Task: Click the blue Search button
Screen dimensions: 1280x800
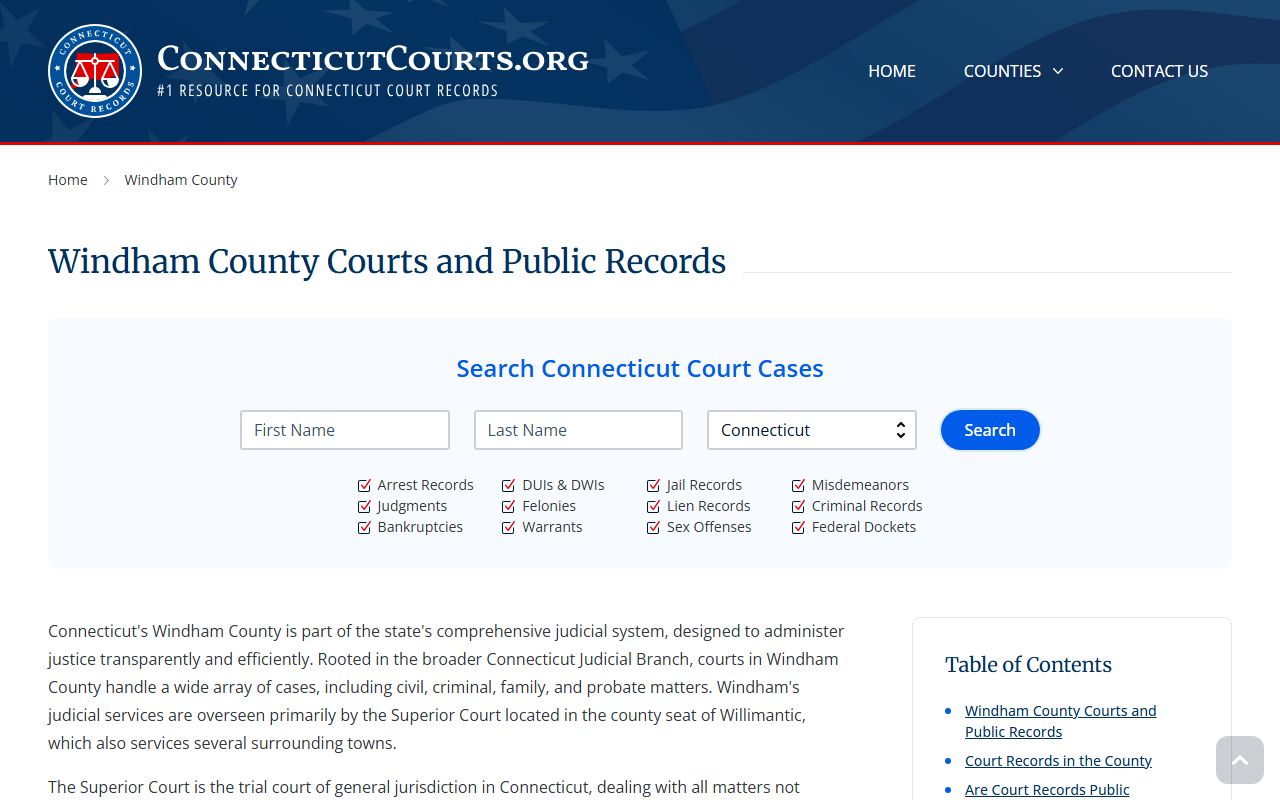Action: click(x=990, y=430)
